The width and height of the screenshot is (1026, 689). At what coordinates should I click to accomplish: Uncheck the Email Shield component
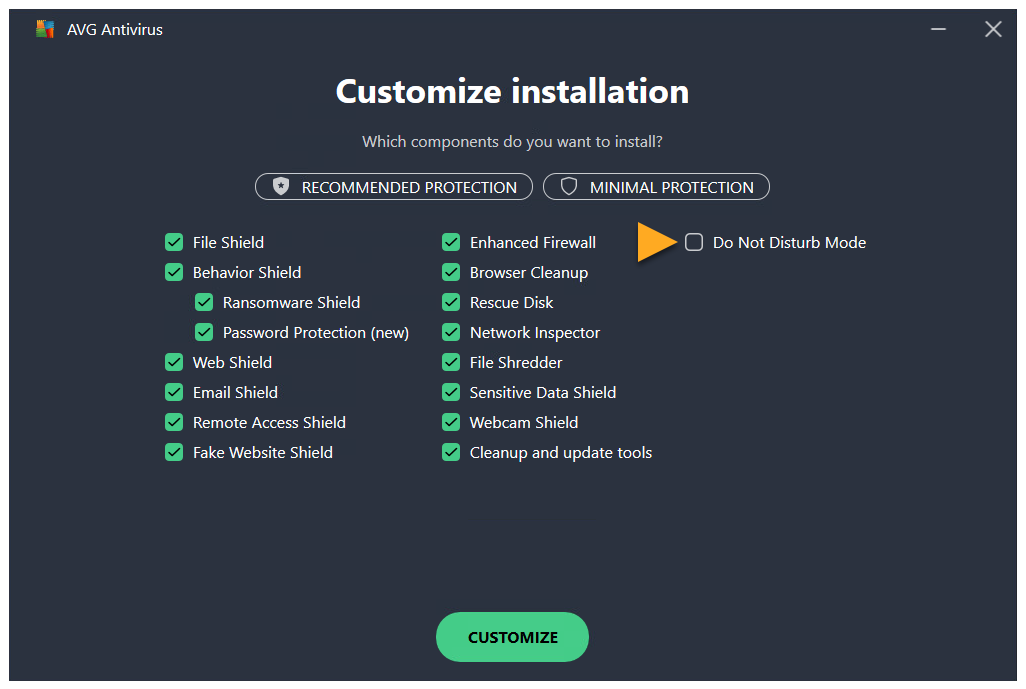tap(174, 392)
